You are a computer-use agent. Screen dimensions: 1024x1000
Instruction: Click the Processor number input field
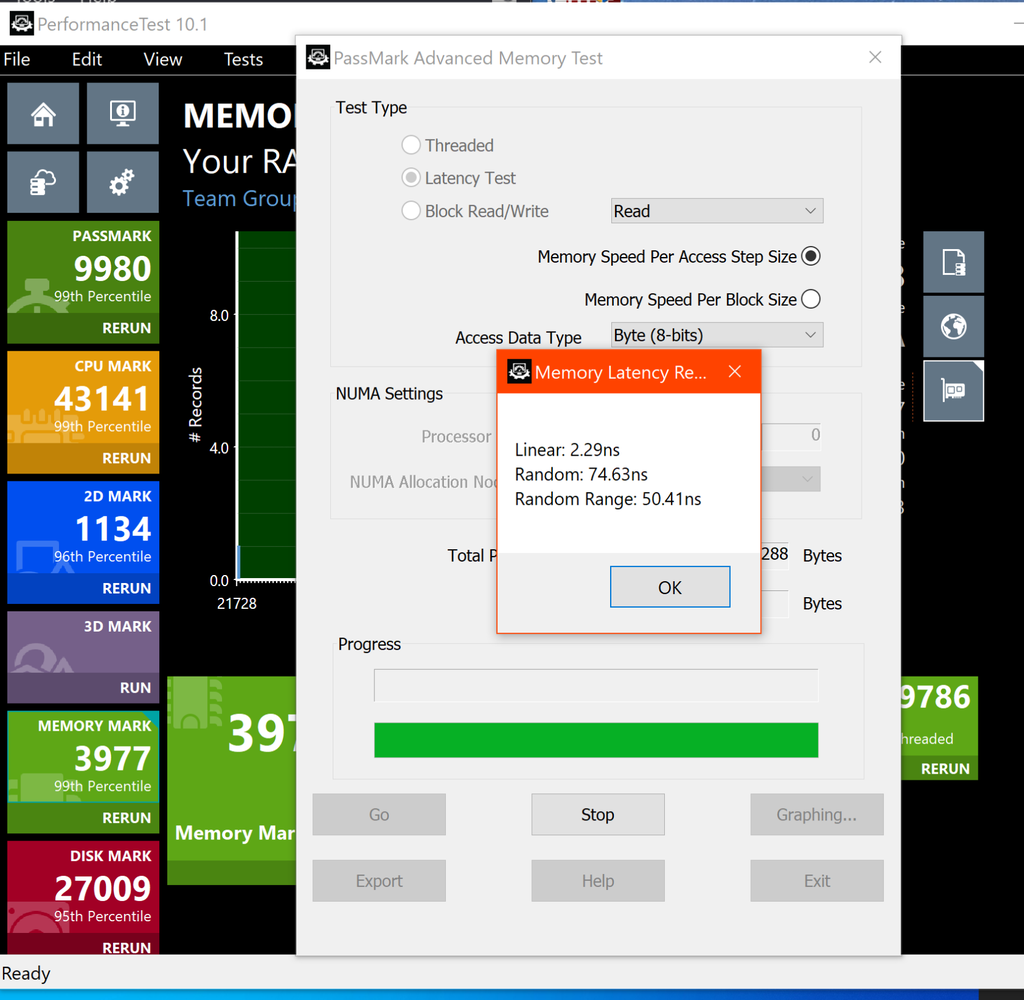(x=791, y=436)
